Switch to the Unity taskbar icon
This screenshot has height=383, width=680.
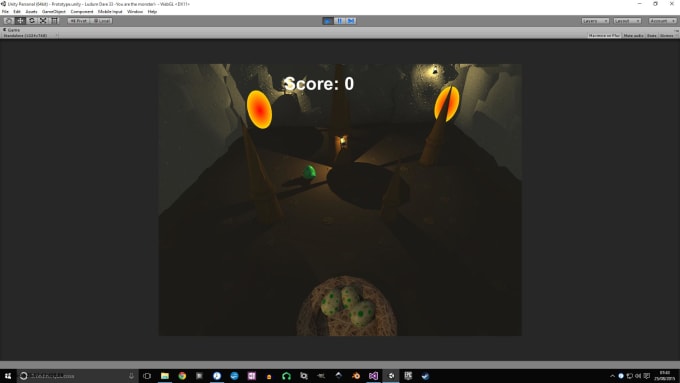tap(391, 376)
